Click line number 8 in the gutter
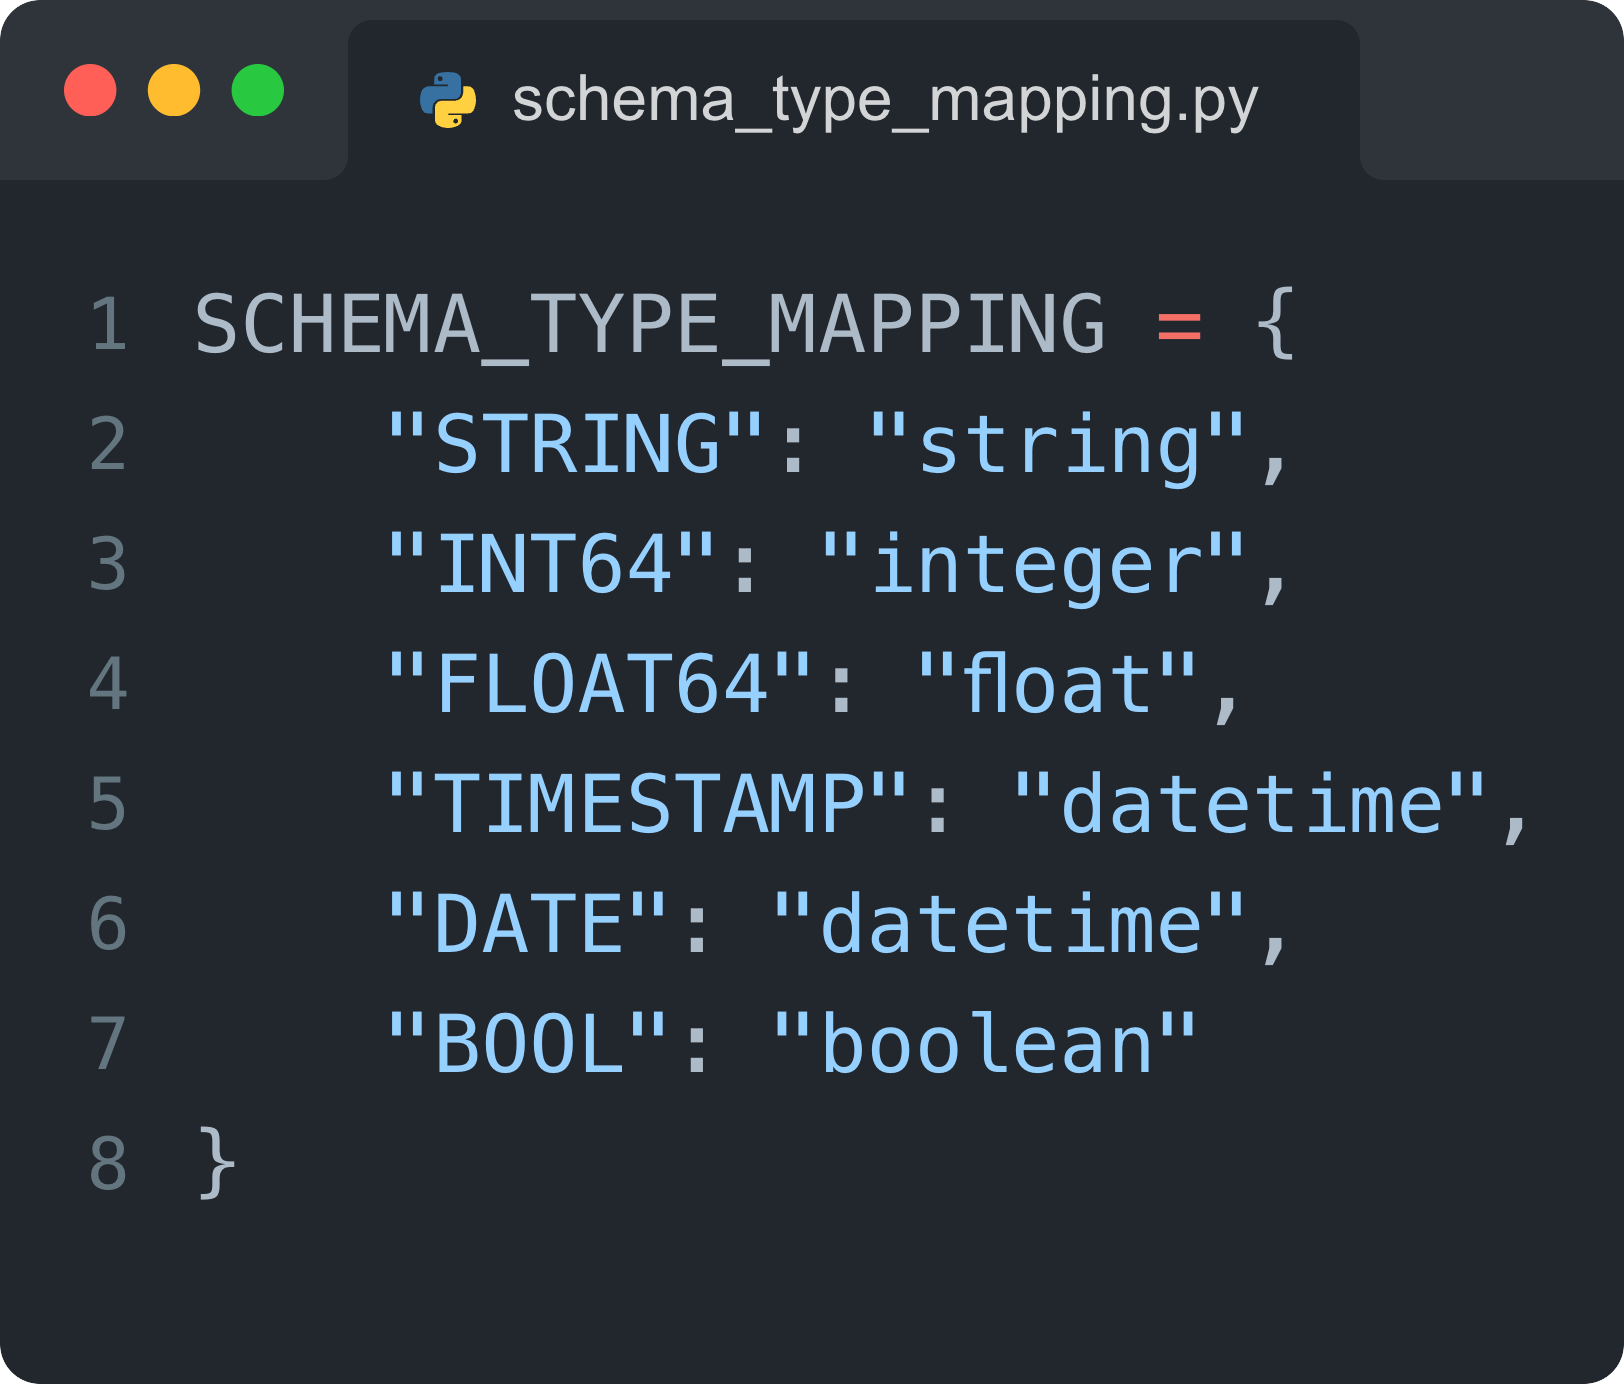The width and height of the screenshot is (1624, 1384). pyautogui.click(x=109, y=1164)
